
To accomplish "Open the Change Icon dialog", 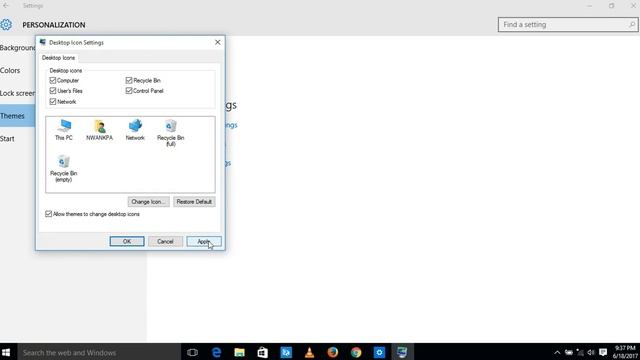I will pos(148,202).
